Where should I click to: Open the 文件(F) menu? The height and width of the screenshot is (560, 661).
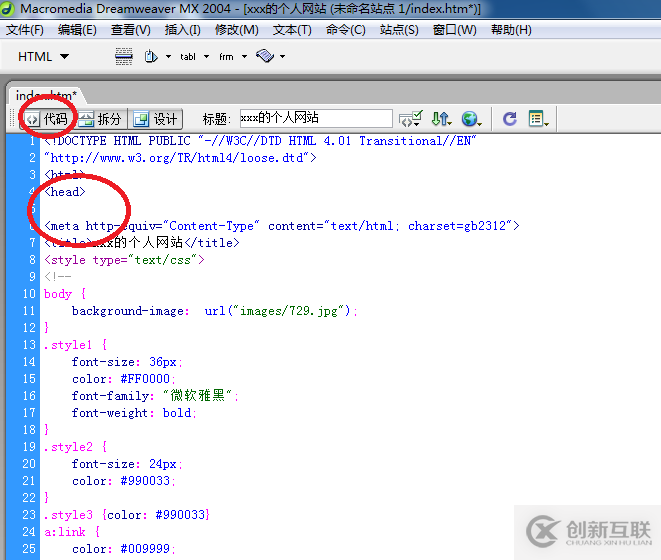pyautogui.click(x=25, y=30)
